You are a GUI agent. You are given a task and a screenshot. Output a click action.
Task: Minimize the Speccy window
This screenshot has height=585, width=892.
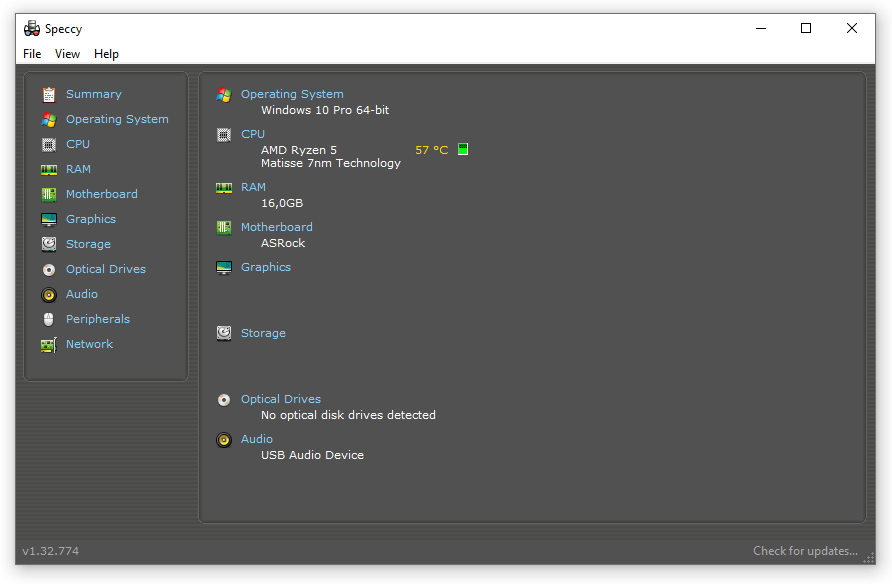(761, 28)
